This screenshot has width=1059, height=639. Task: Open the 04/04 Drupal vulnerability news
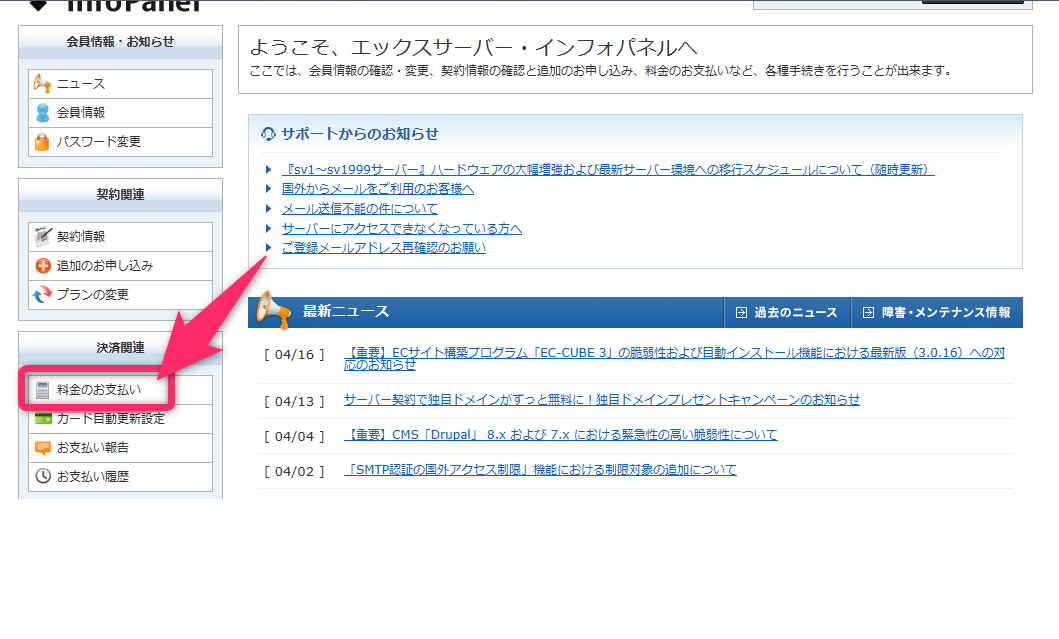click(x=561, y=435)
